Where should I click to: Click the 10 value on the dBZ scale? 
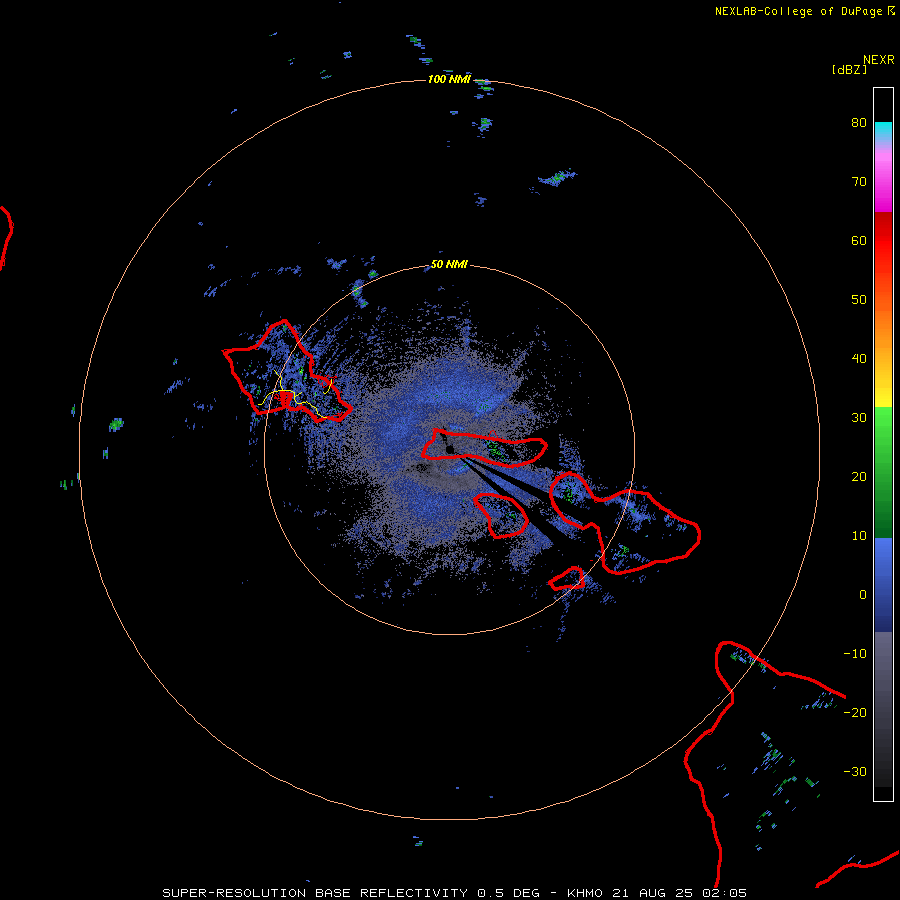click(x=859, y=536)
